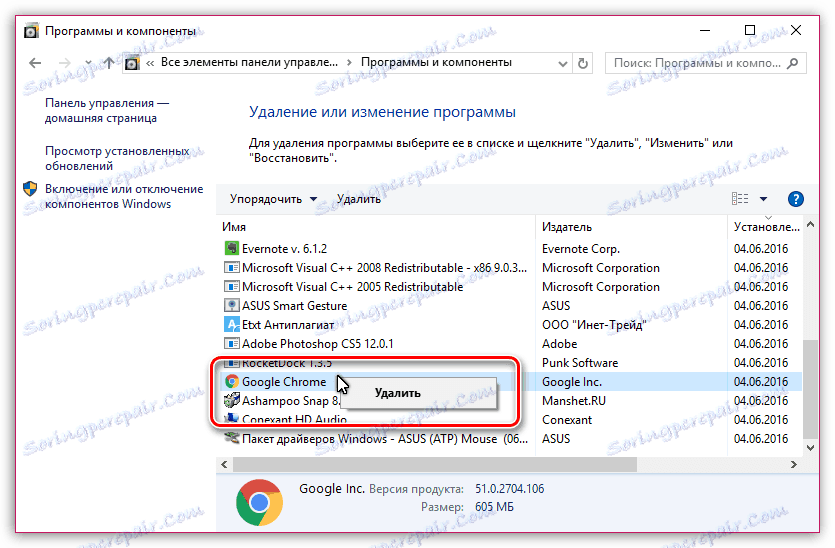835x548 pixels.
Task: Click the Visual C++ 2005 Redistributable icon
Action: [232, 287]
